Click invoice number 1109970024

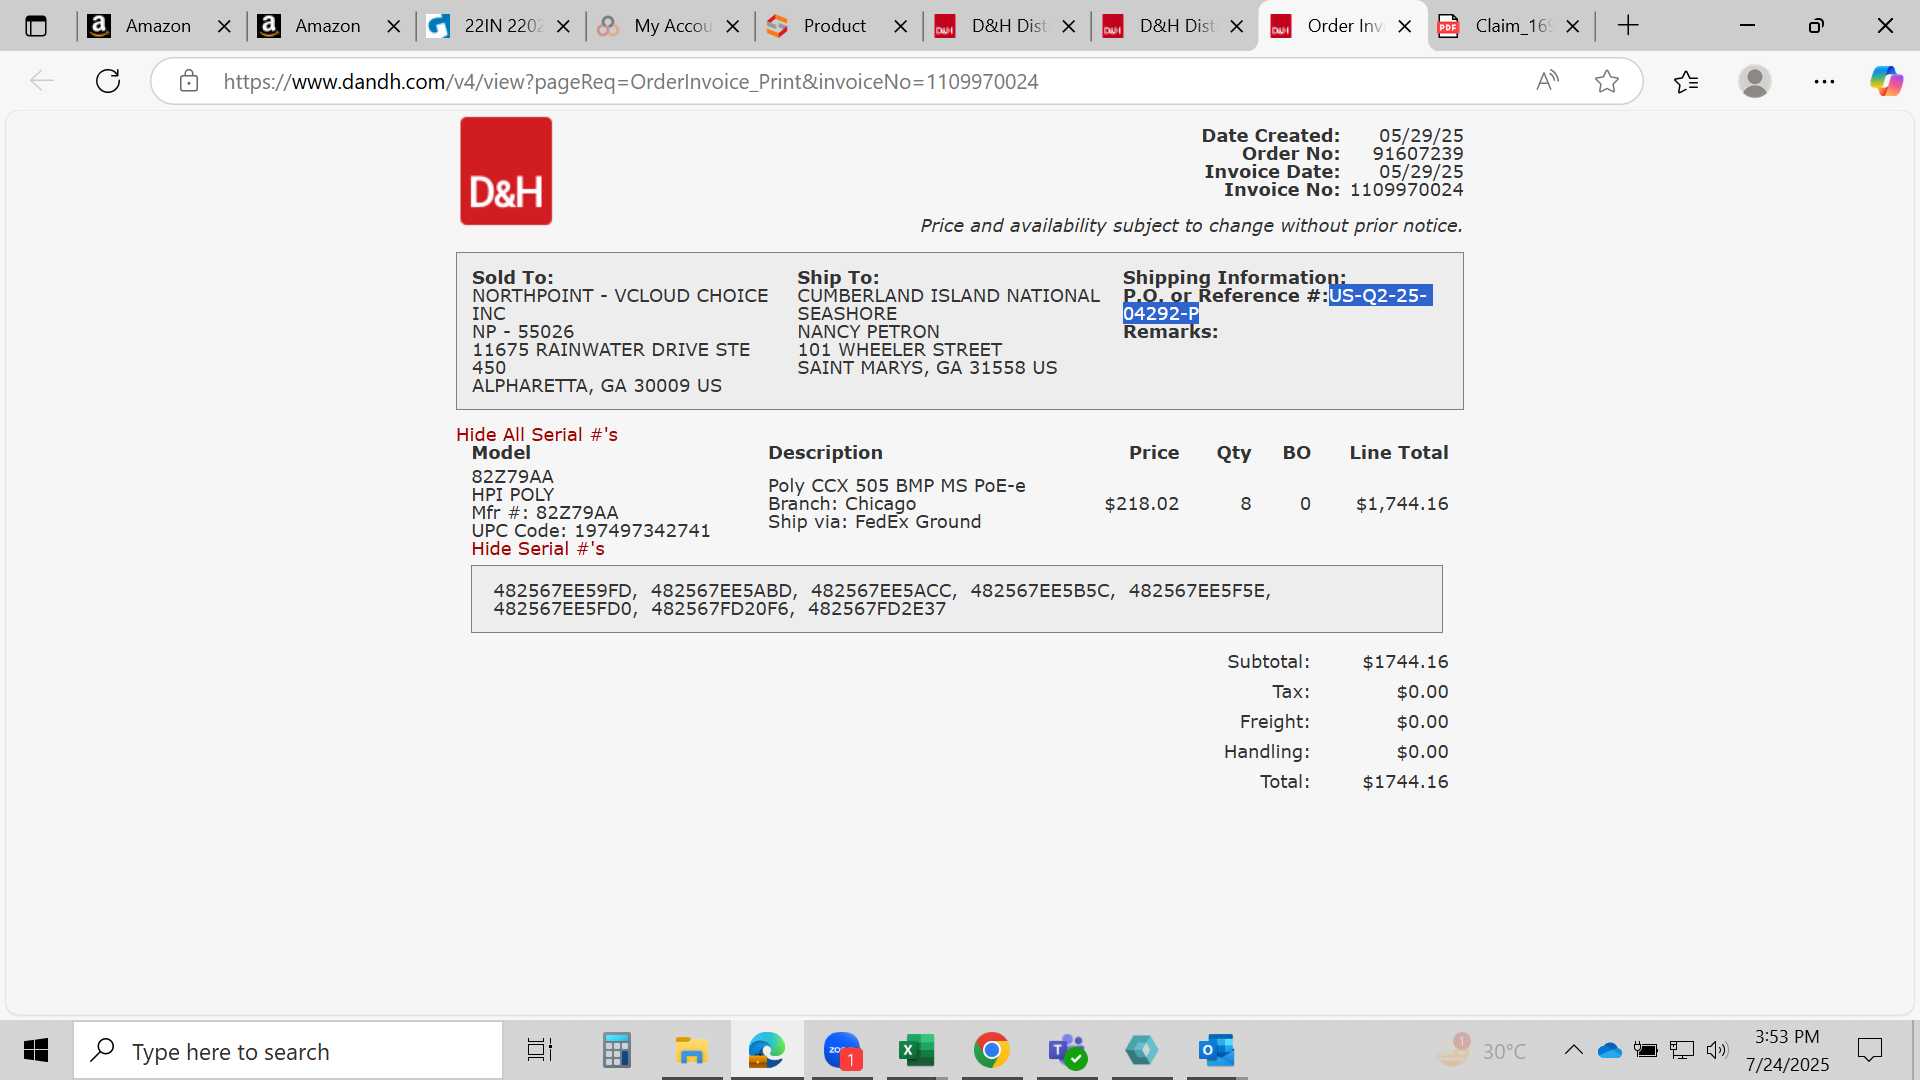click(1406, 190)
